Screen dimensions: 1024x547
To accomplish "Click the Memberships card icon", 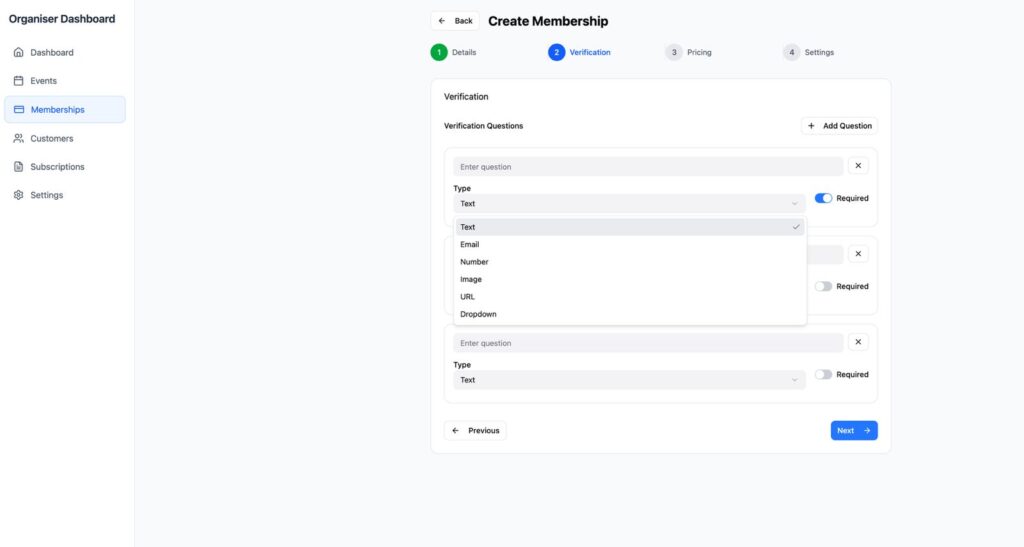I will click(x=19, y=110).
